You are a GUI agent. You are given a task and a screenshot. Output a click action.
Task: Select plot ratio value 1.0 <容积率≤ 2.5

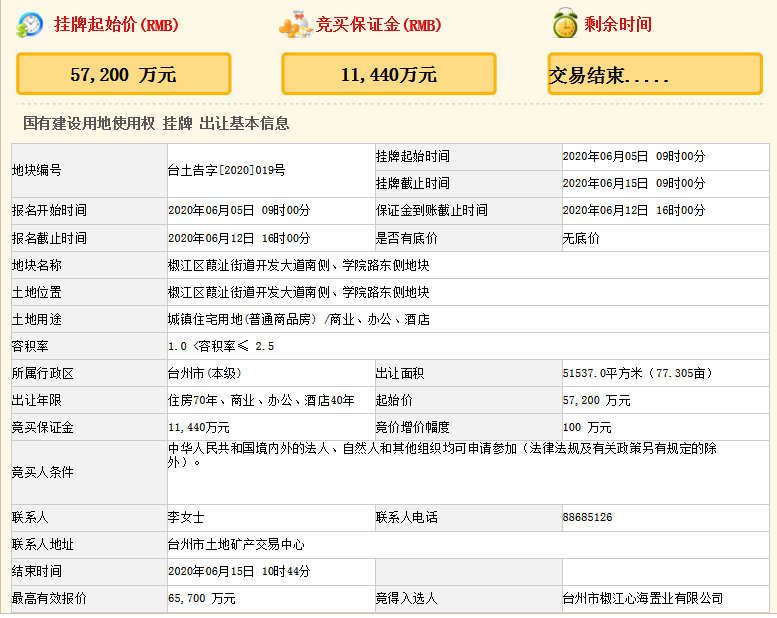click(221, 346)
